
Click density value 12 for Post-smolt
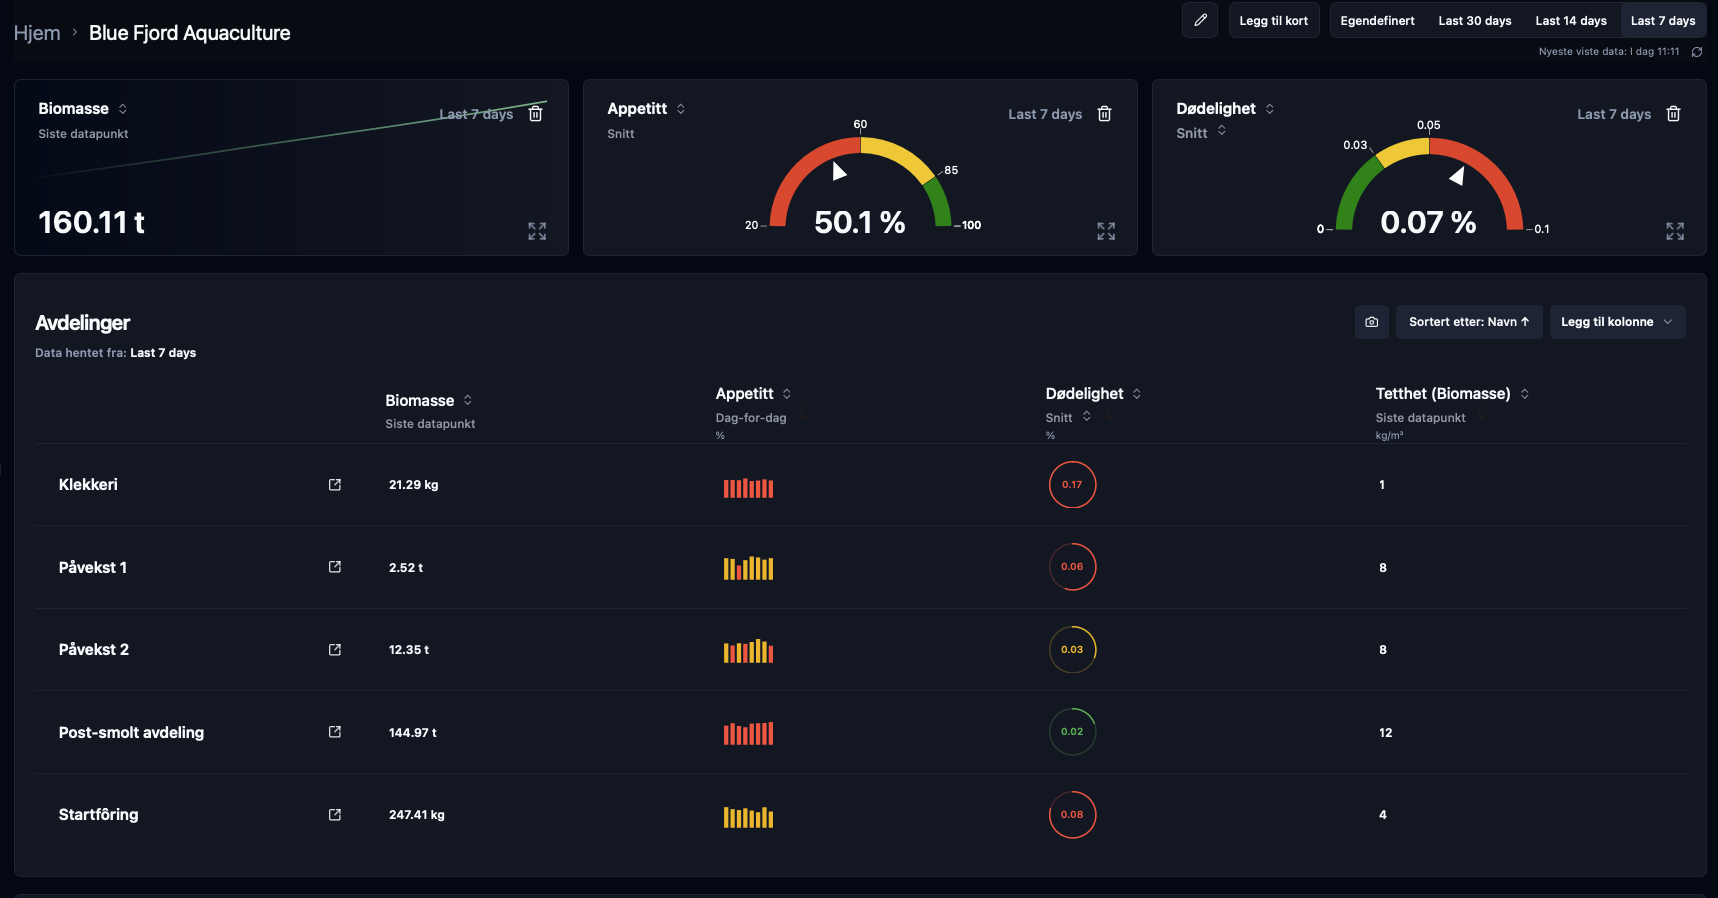click(x=1385, y=732)
